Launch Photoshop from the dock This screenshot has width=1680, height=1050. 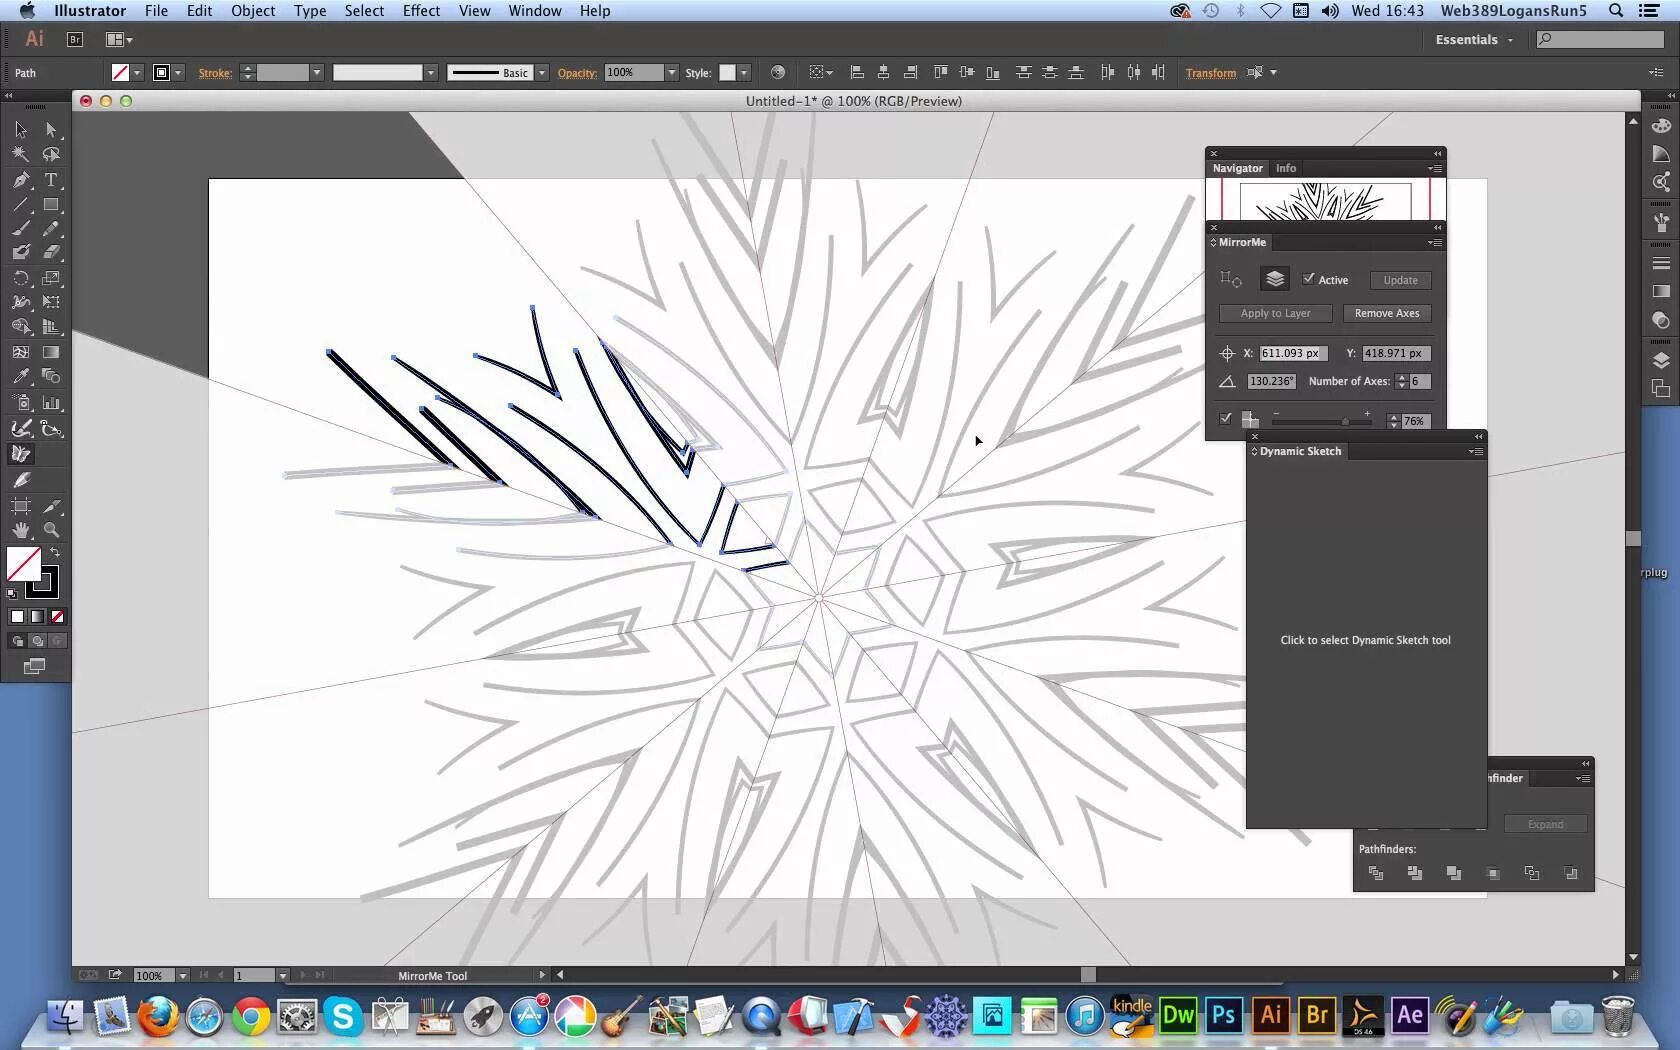tap(1222, 1016)
